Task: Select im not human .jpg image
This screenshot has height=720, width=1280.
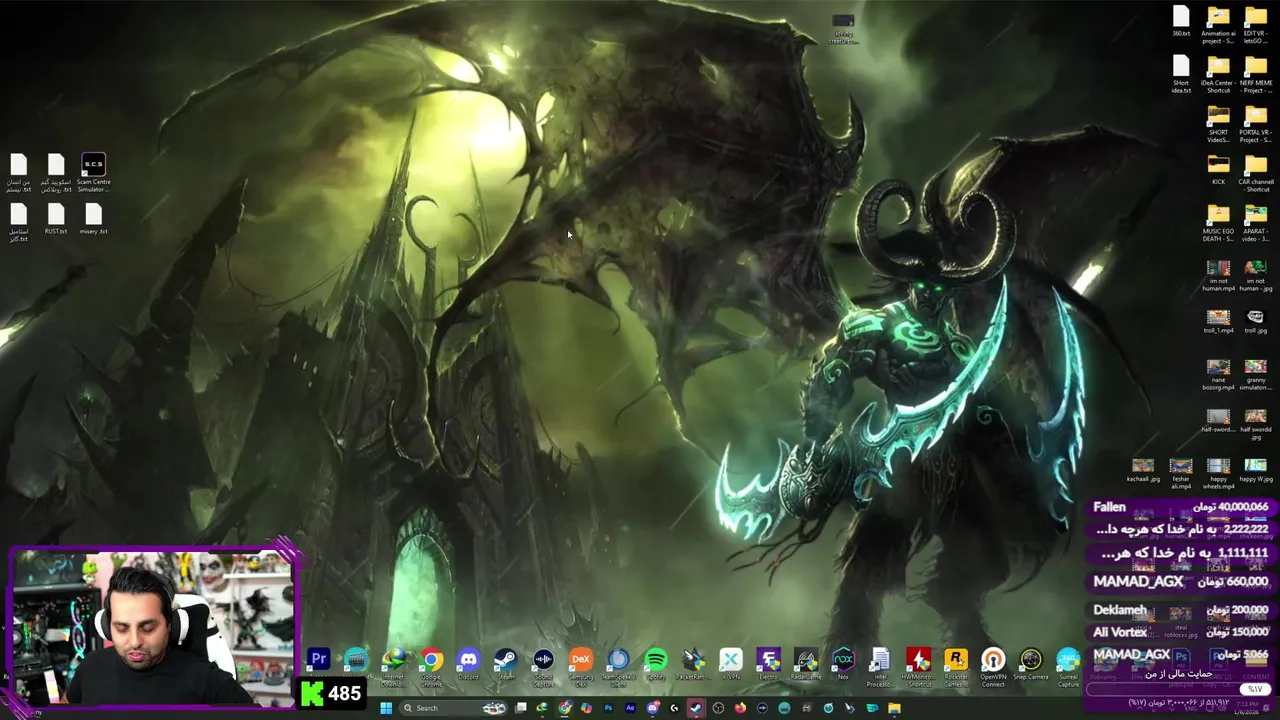Action: coord(1256,275)
